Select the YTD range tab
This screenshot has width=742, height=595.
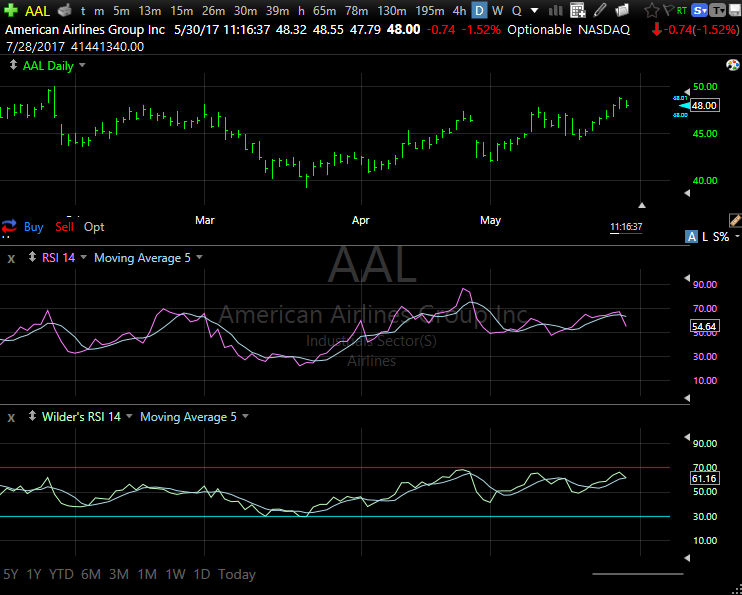(x=62, y=574)
